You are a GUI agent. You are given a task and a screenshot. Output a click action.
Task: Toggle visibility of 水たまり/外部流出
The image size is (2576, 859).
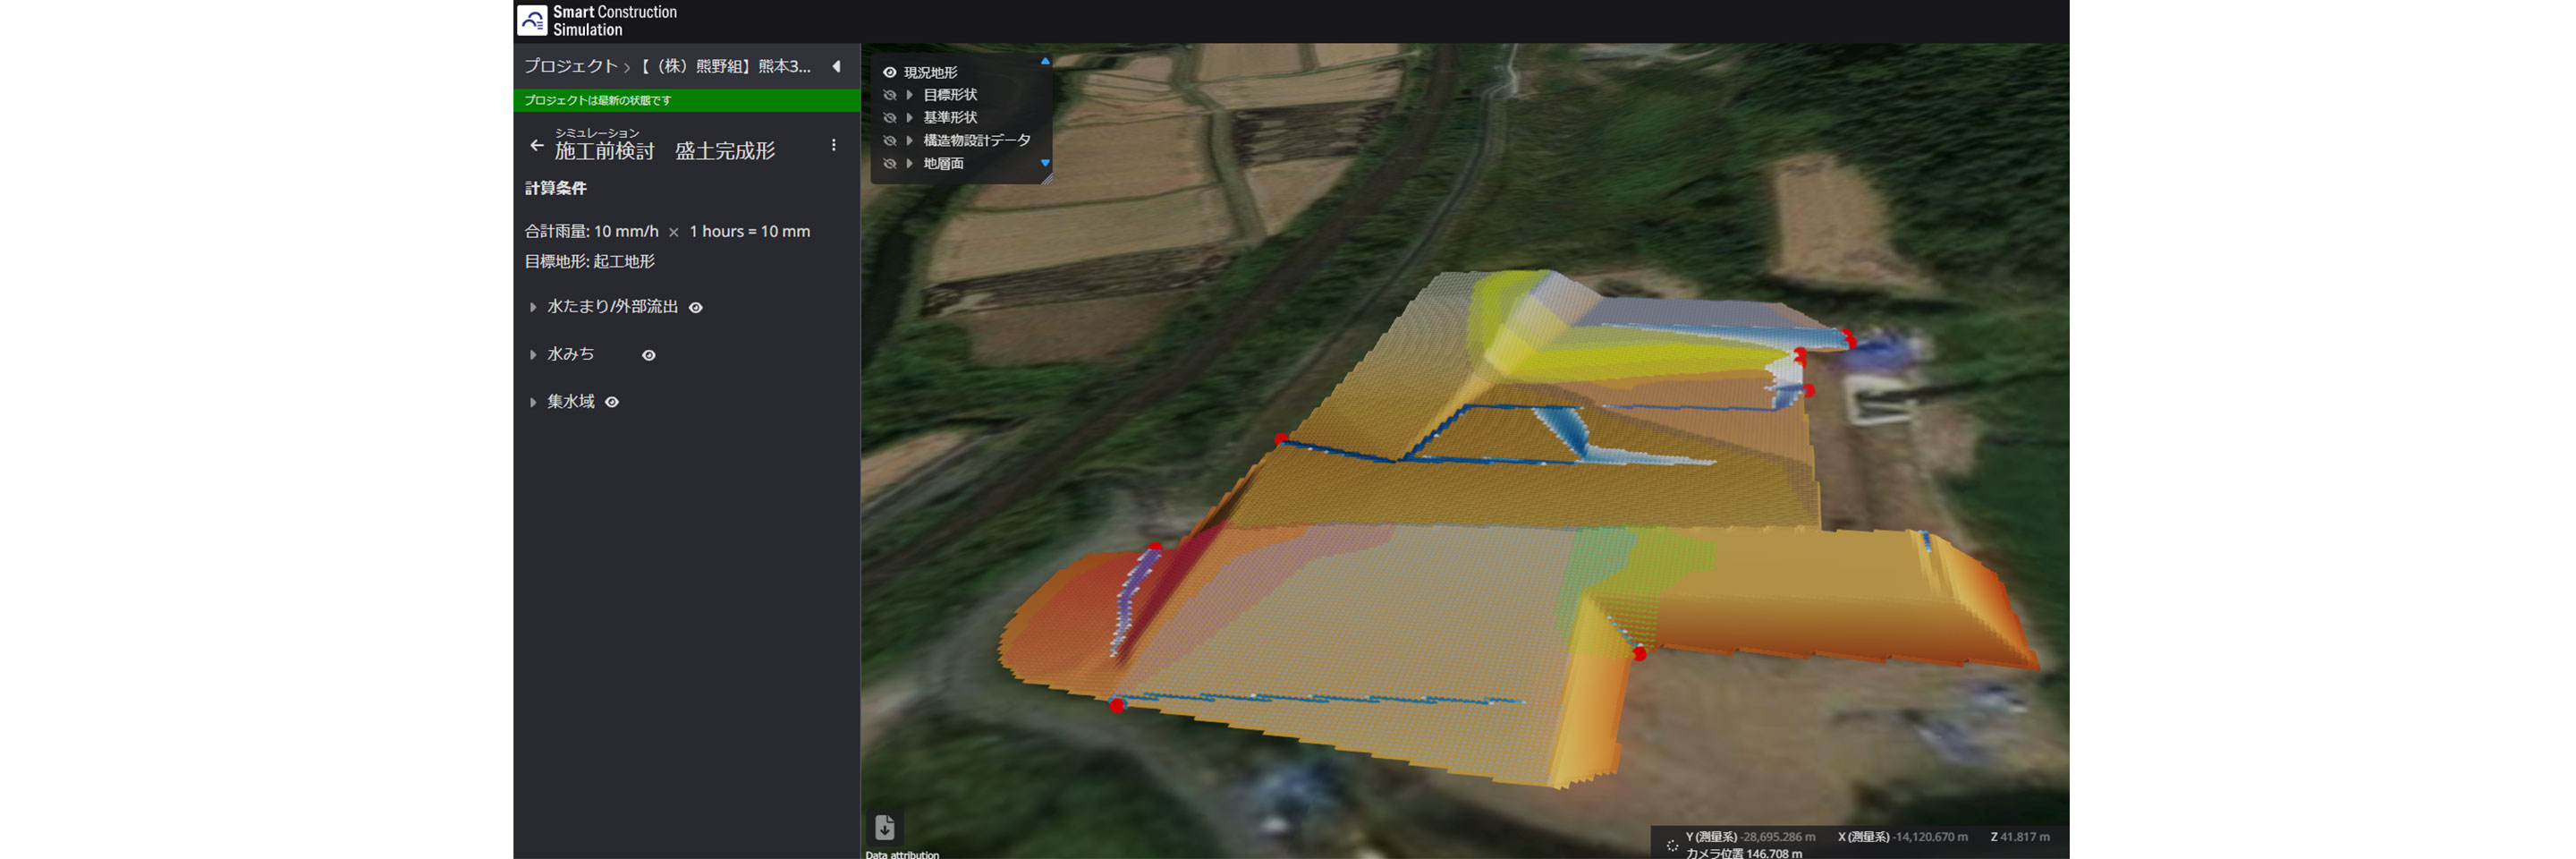(696, 308)
